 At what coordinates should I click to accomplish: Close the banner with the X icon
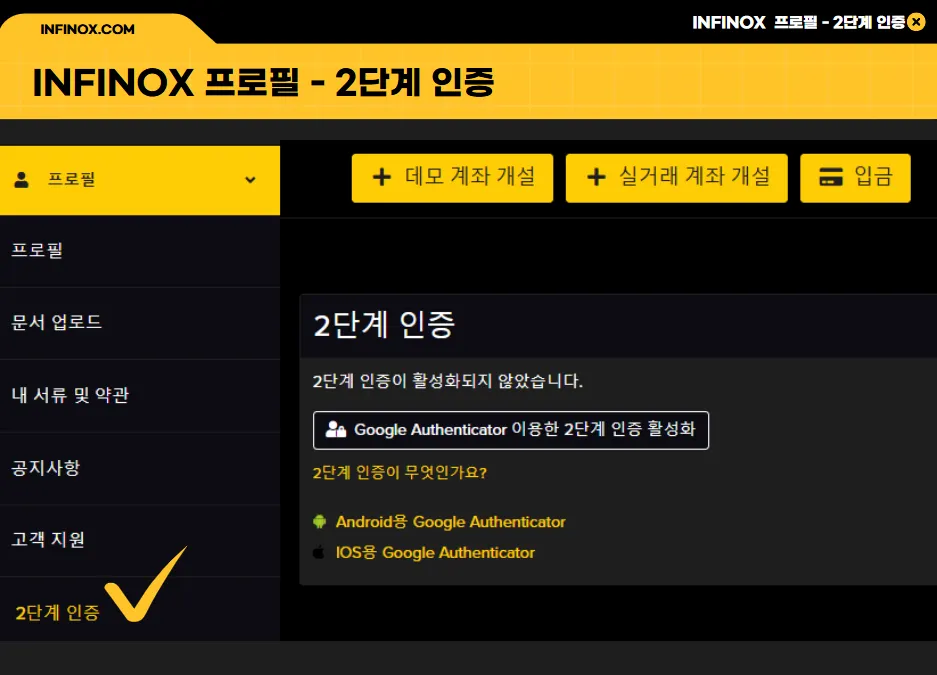[916, 22]
